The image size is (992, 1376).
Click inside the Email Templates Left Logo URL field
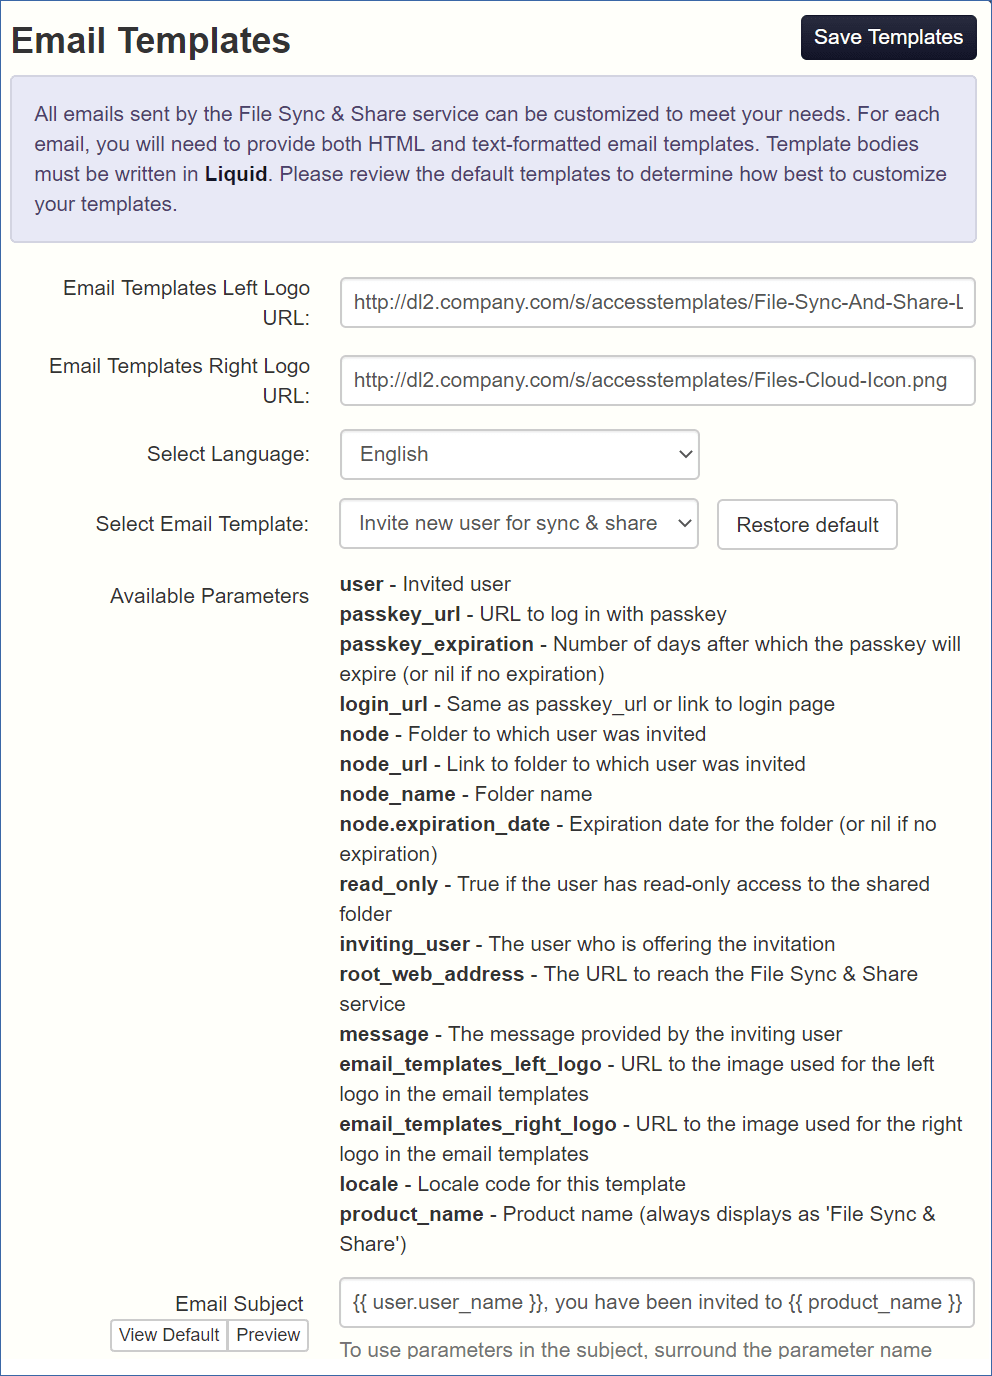[657, 303]
